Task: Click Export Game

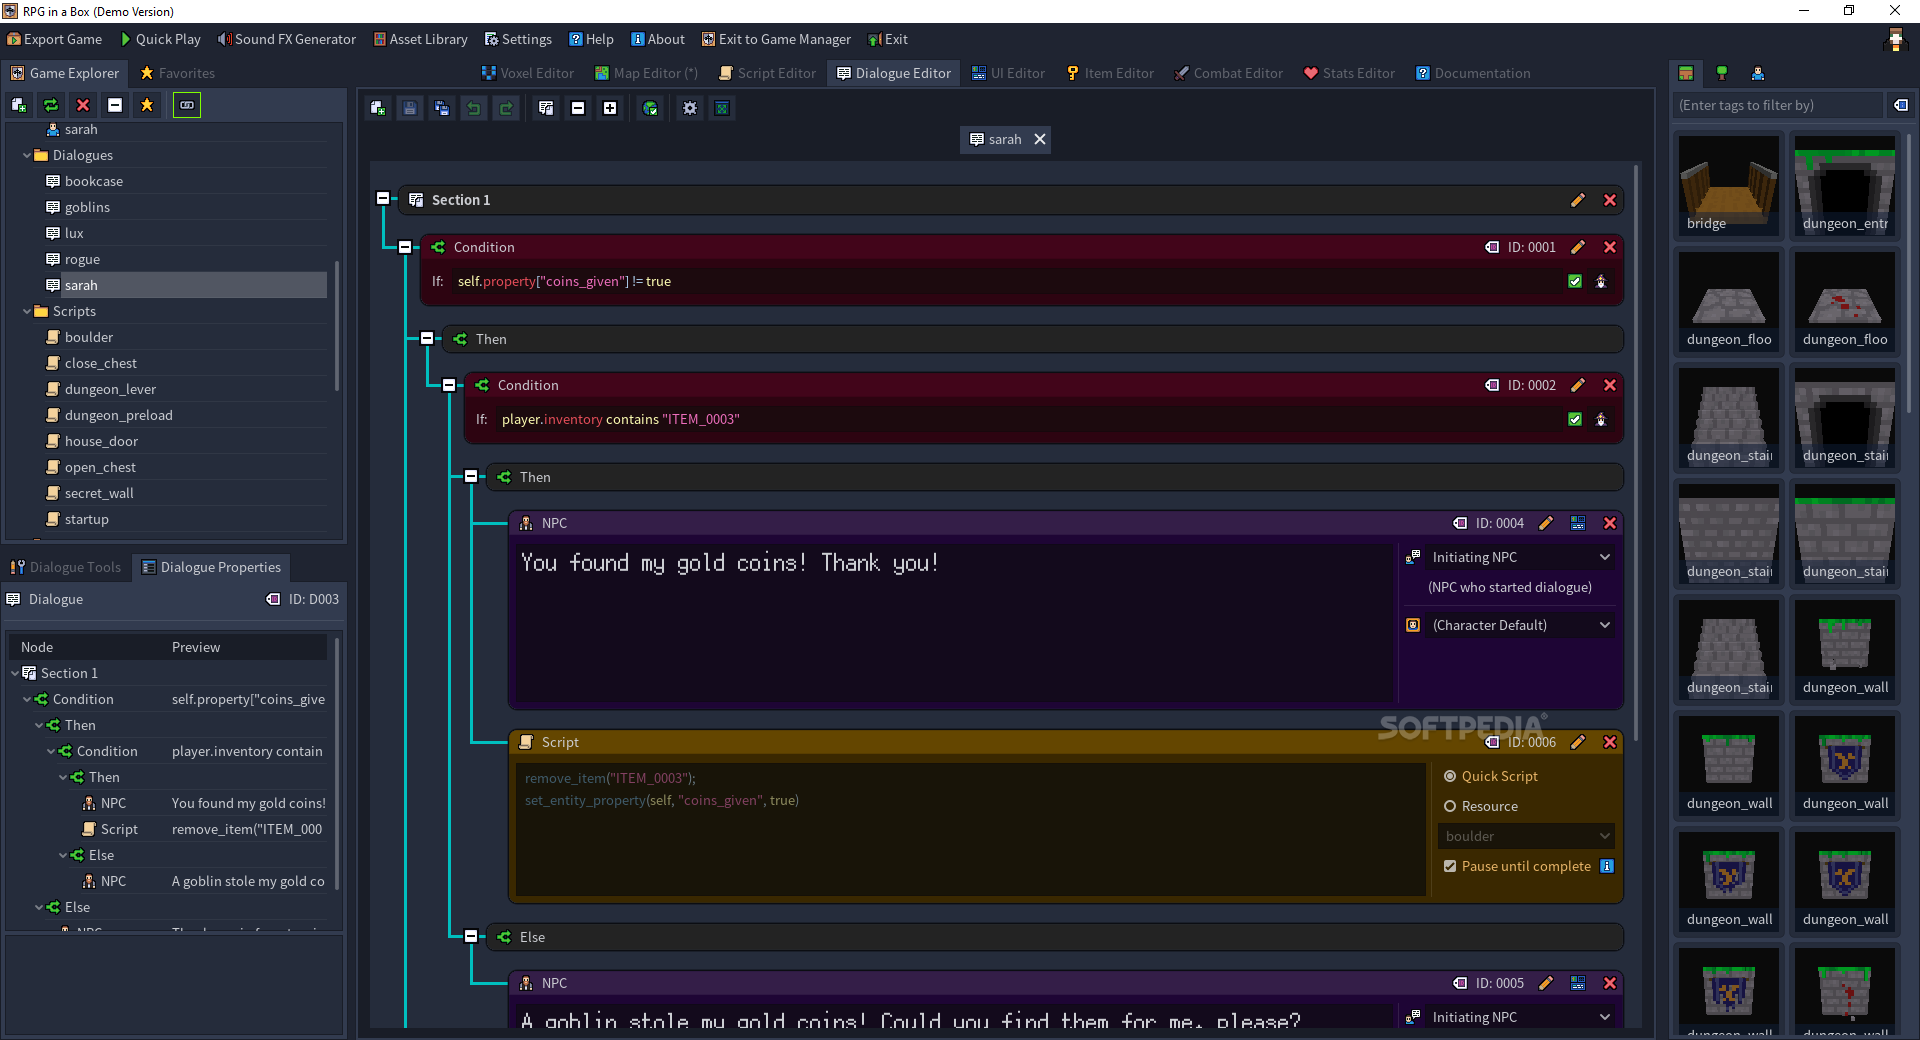Action: tap(54, 39)
